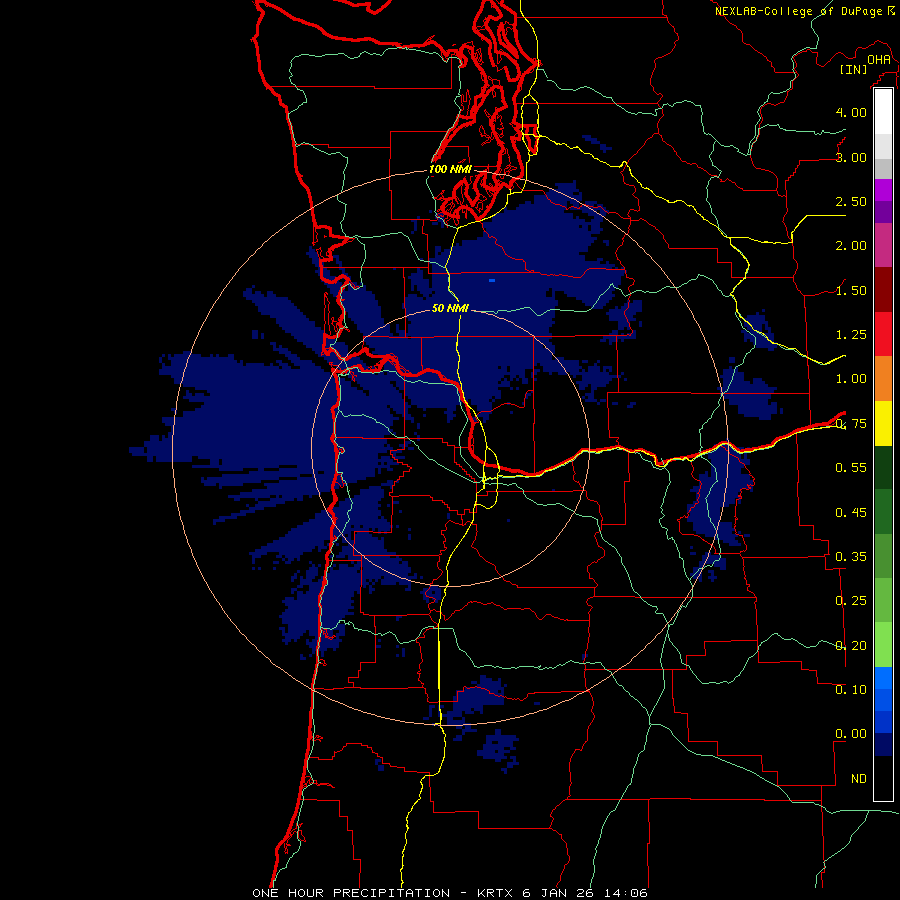Click the 4.00 legend value
This screenshot has width=900, height=900.
pyautogui.click(x=851, y=112)
